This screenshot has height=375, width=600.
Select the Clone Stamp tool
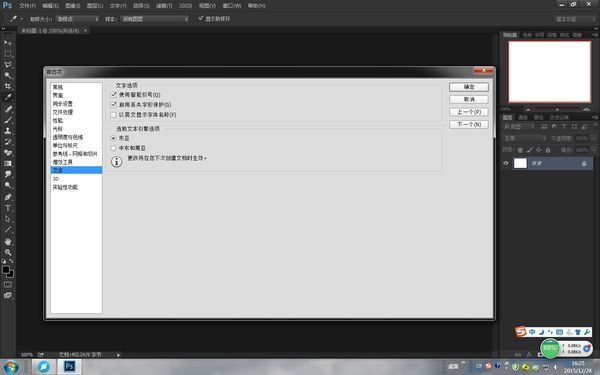[x=8, y=130]
